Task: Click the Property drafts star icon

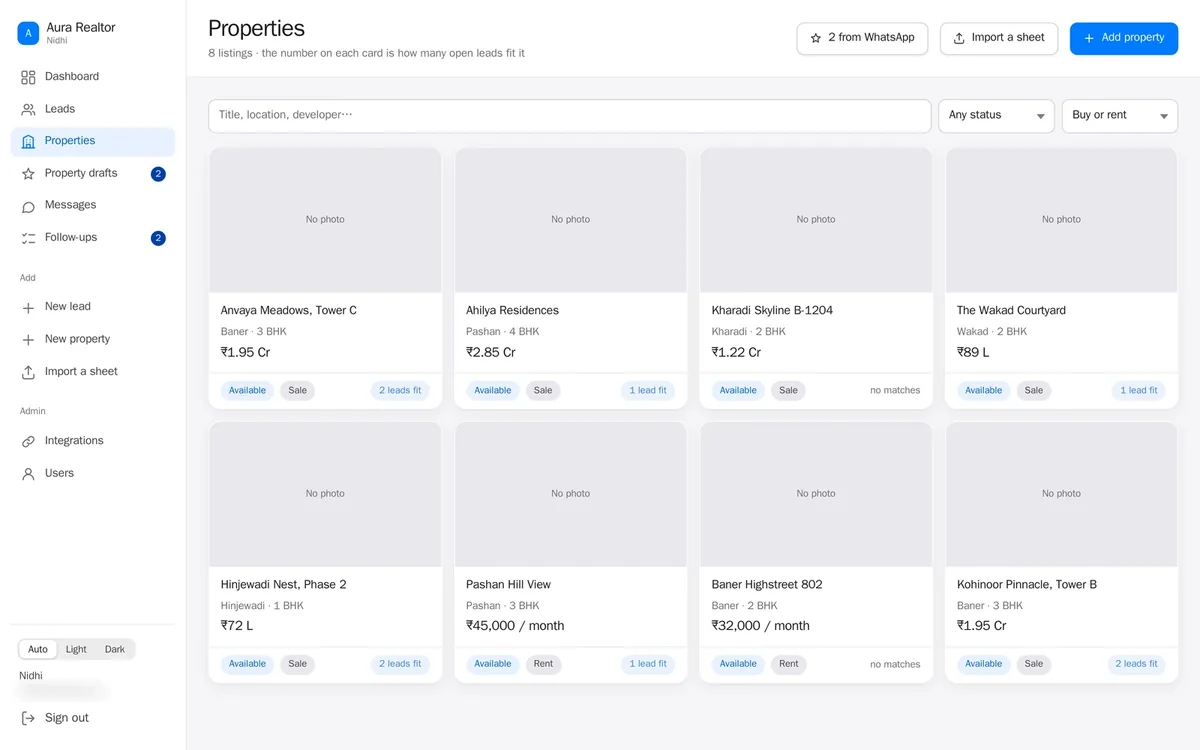Action: tap(28, 174)
